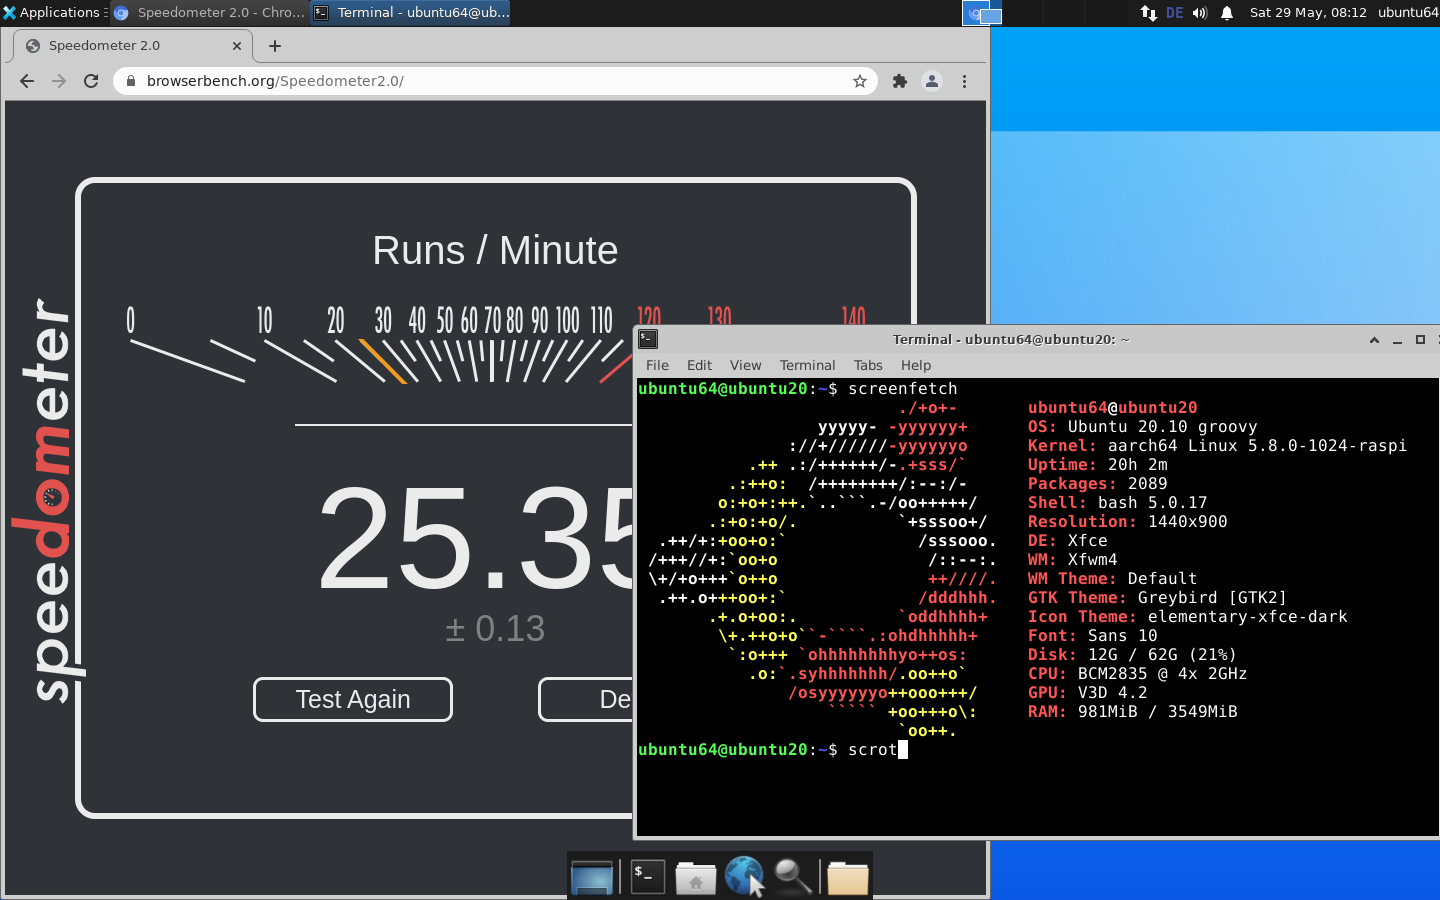This screenshot has height=900, width=1440.
Task: Click the Icon Theme line in terminal
Action: coord(1187,617)
